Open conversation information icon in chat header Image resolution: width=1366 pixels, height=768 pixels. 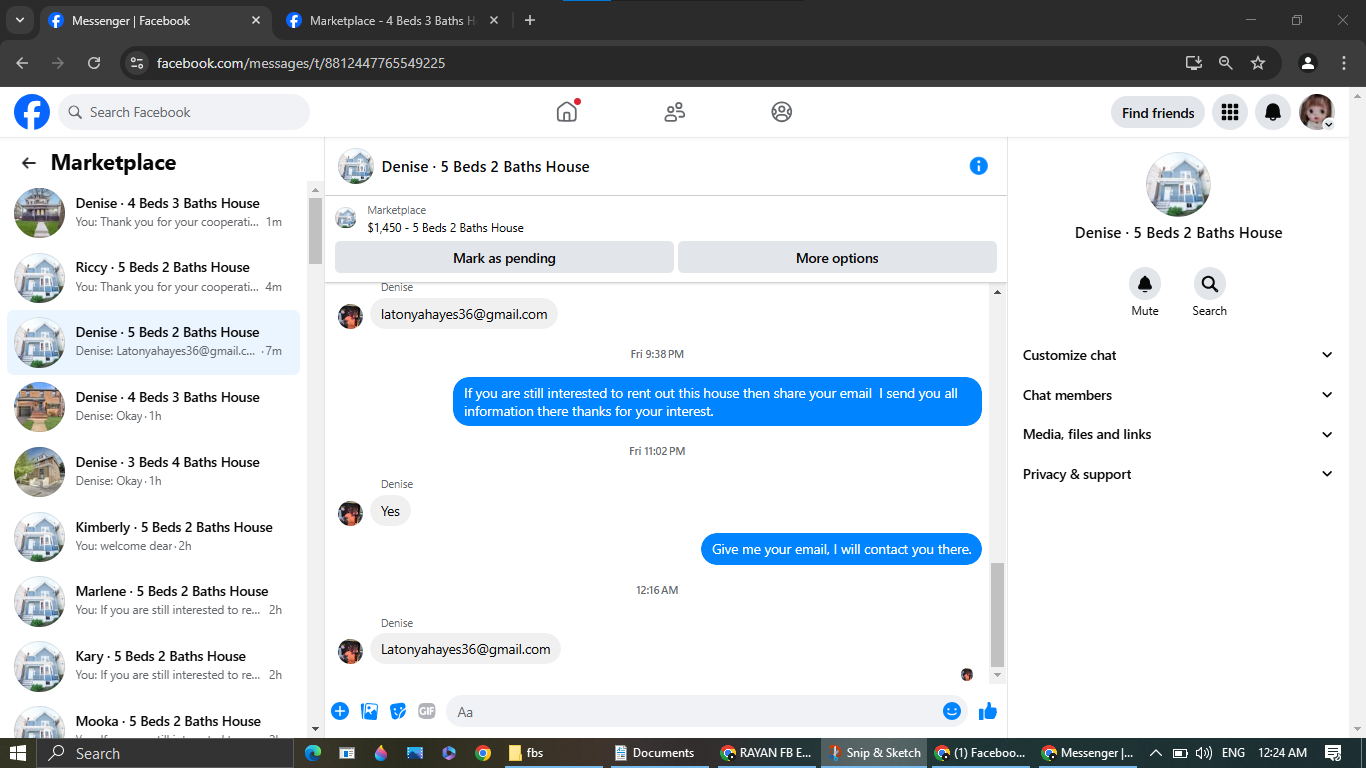tap(979, 166)
